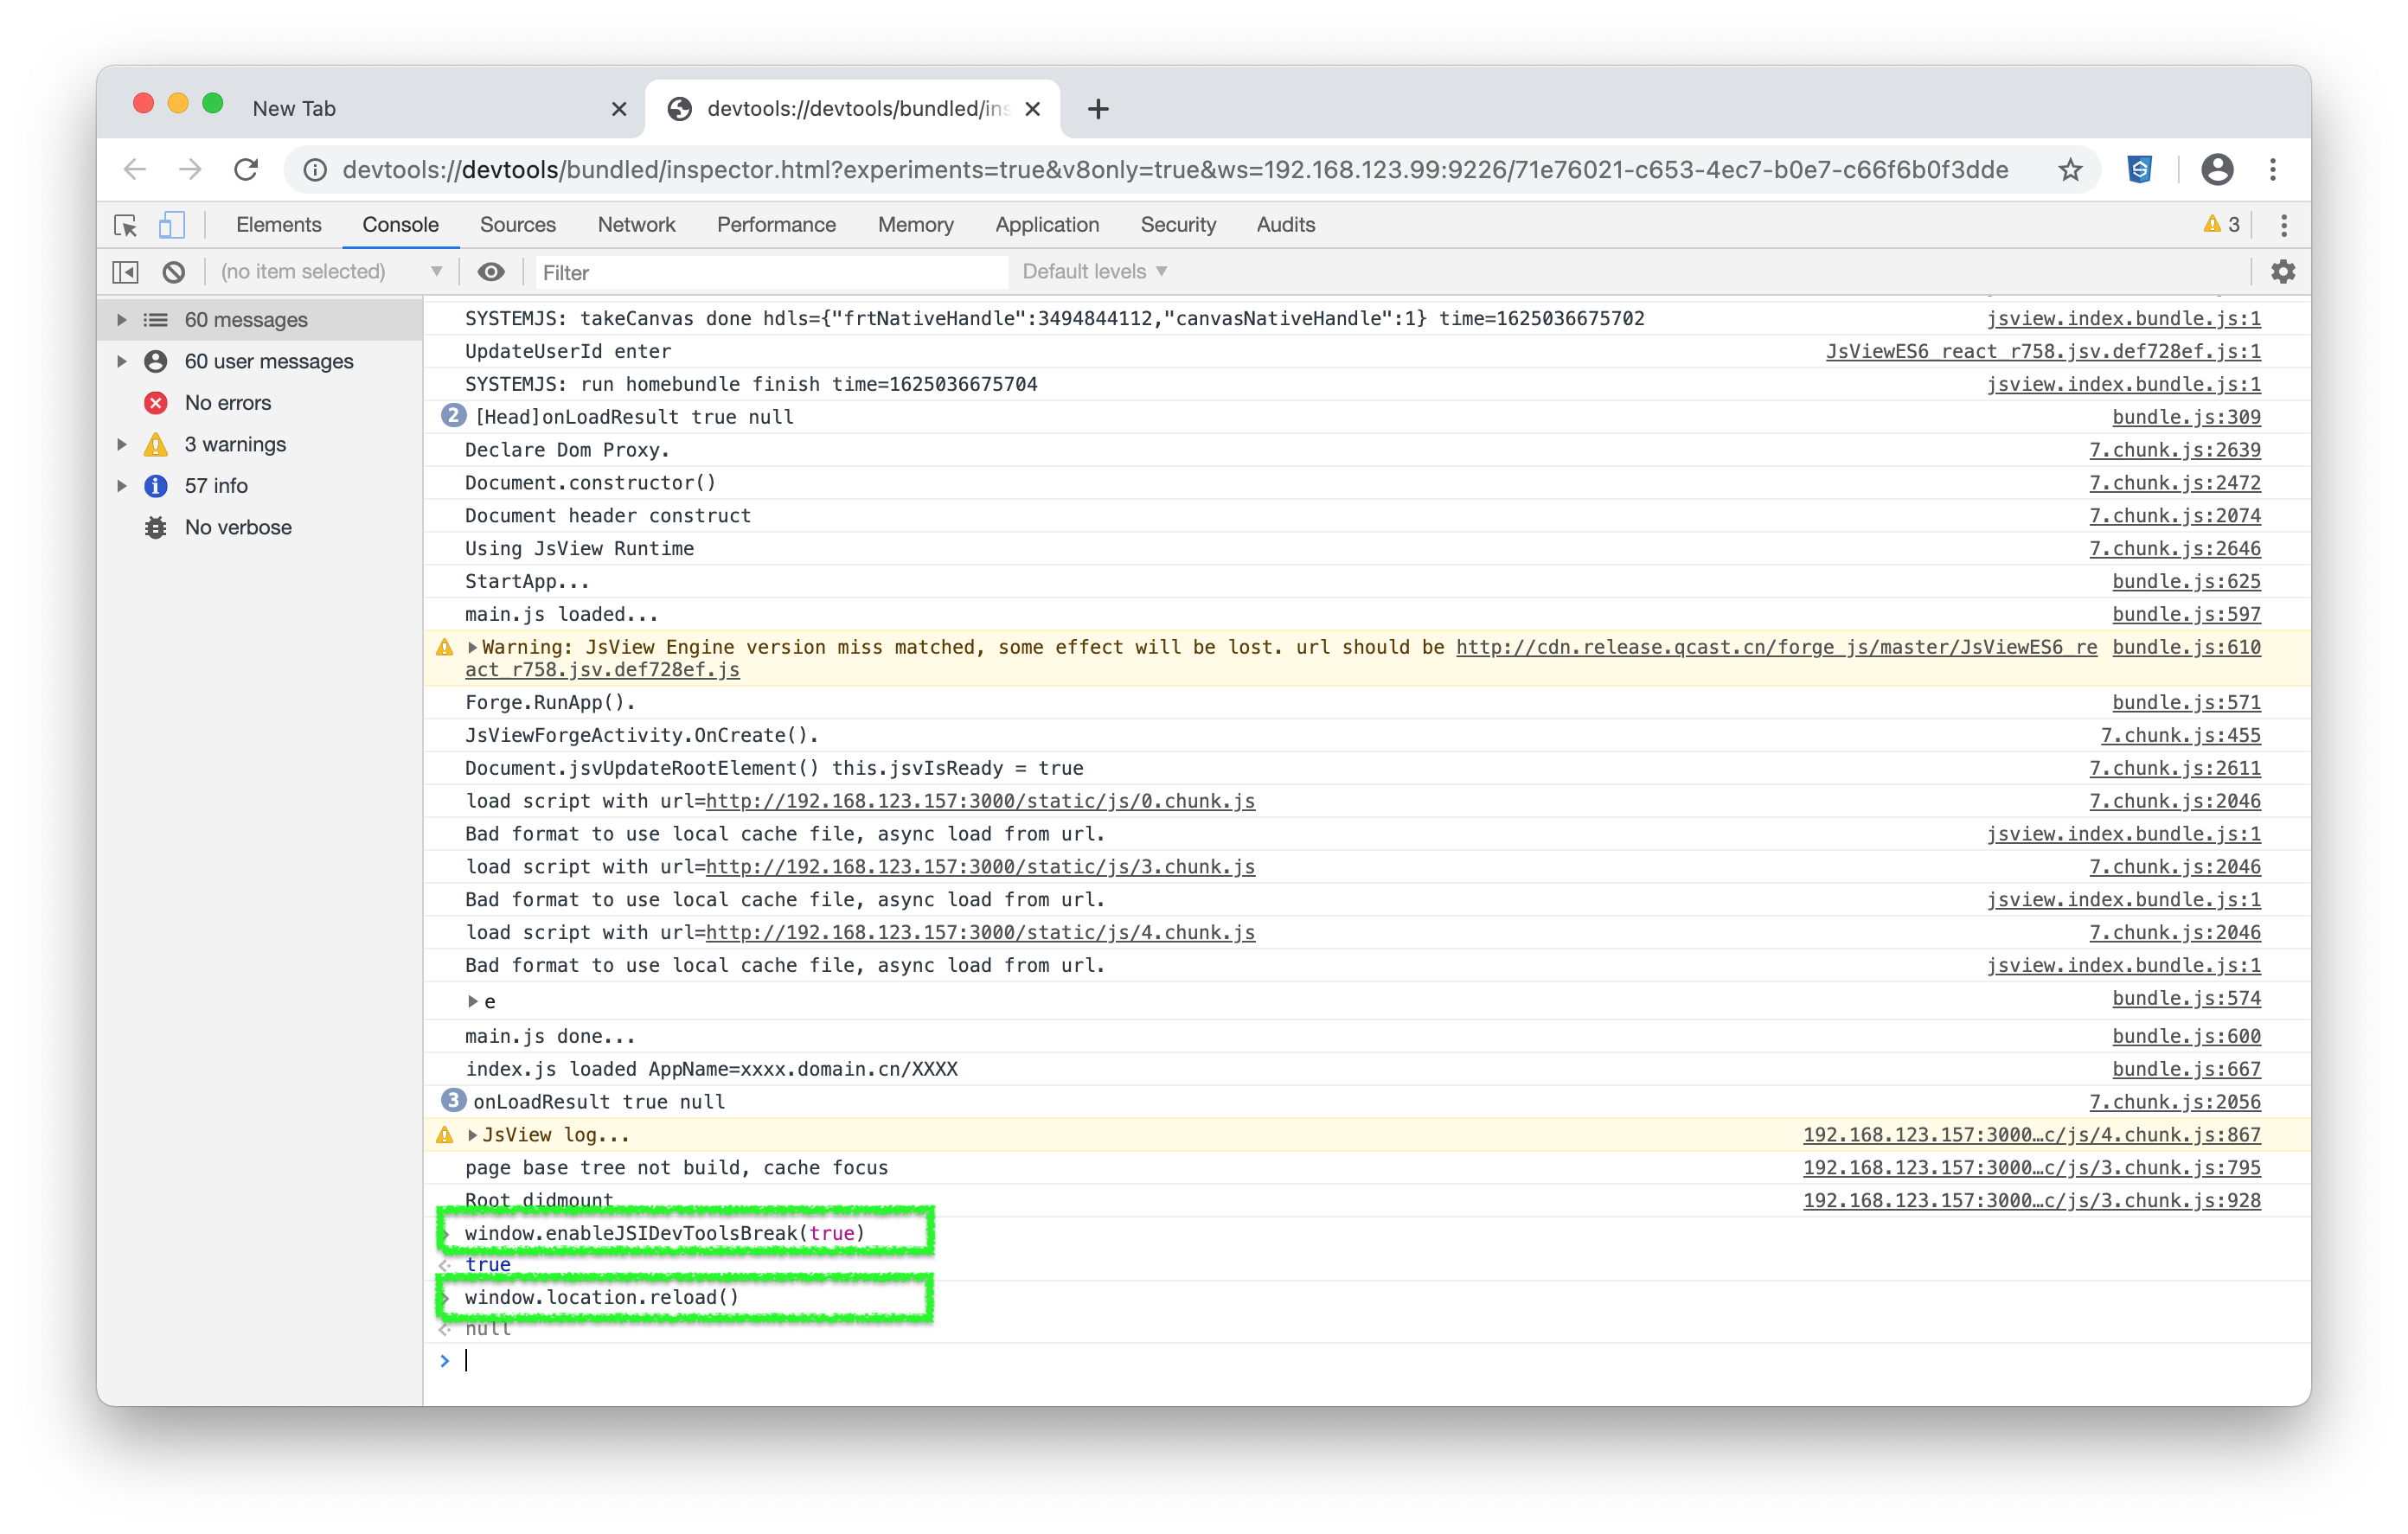Open the 0.chunk.js URL link
The image size is (2408, 1534).
[980, 801]
